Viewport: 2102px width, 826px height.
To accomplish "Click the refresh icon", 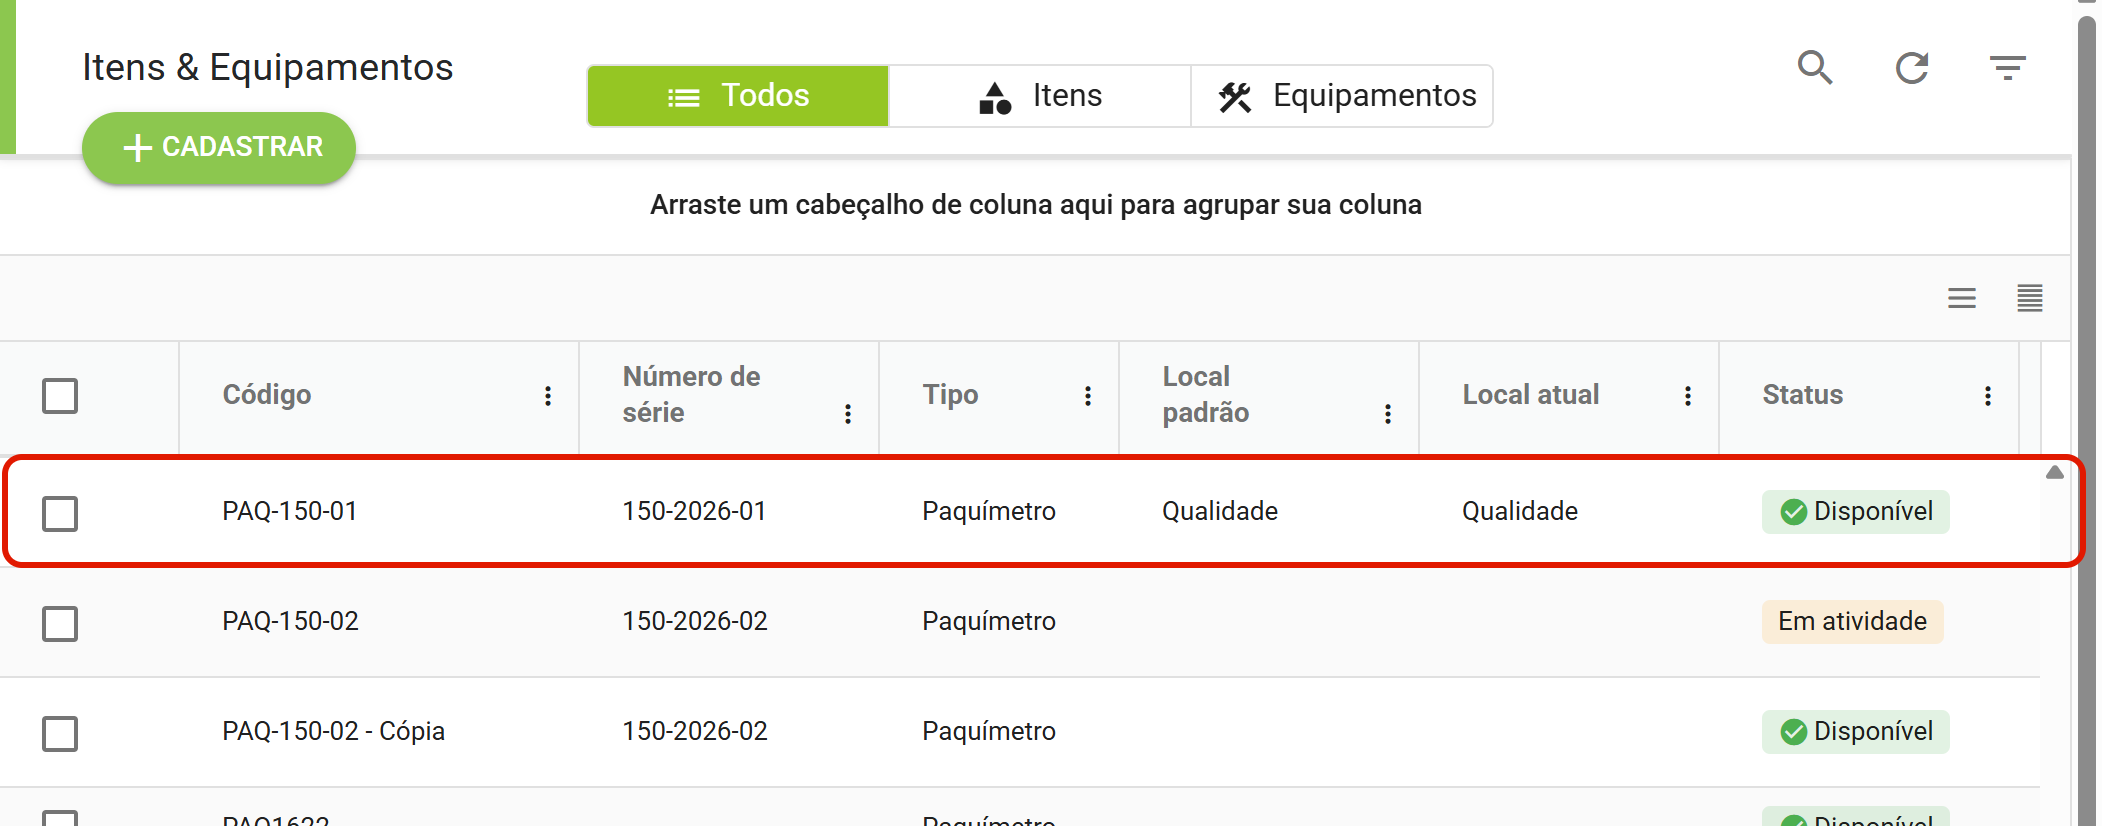I will point(1912,68).
